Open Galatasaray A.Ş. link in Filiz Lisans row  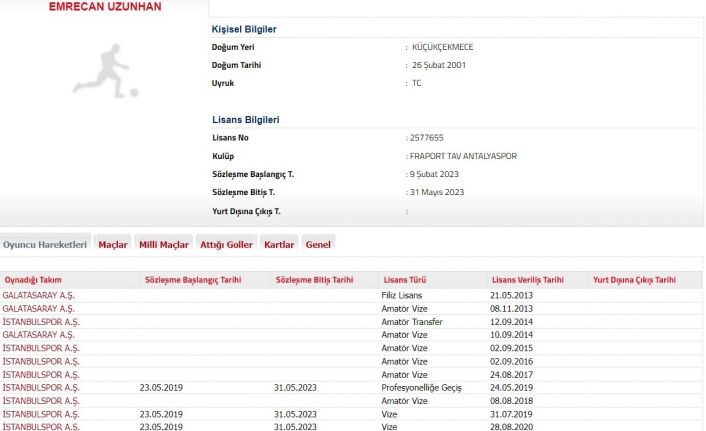38,296
